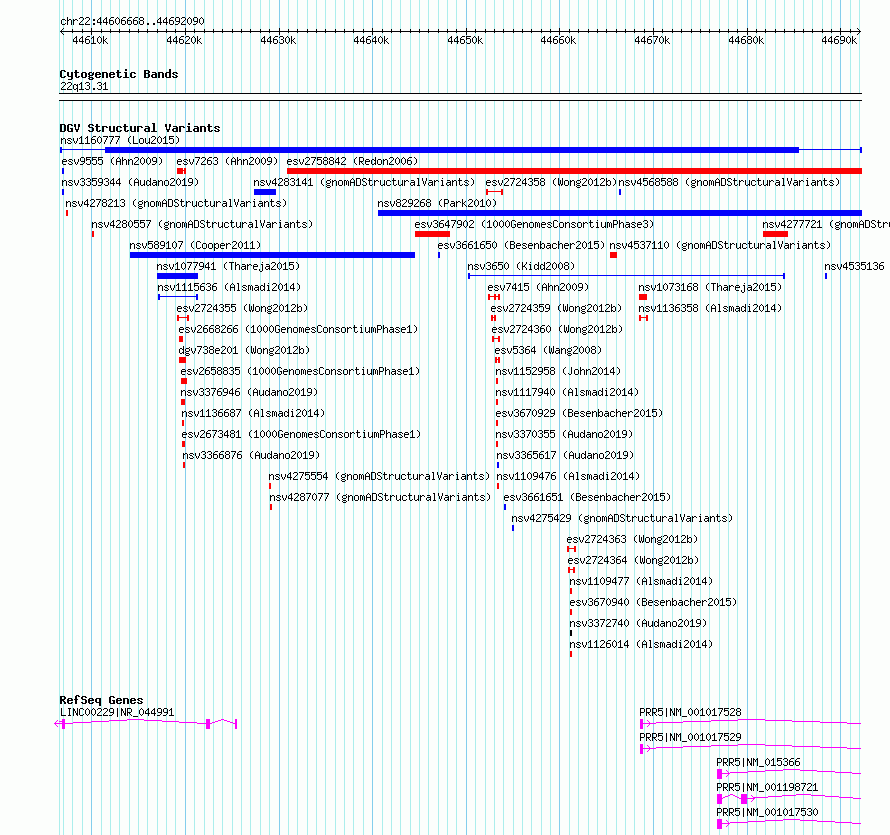Screen dimensions: 890x835
Task: Open nsv4287077 (gnomADStructuralVariants) label
Action: pyautogui.click(x=380, y=497)
